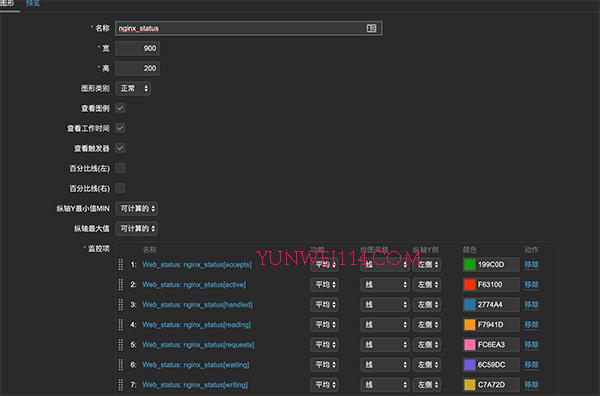The image size is (600, 396).
Task: Pick the yellow C7A72D color swatch
Action: (x=470, y=385)
